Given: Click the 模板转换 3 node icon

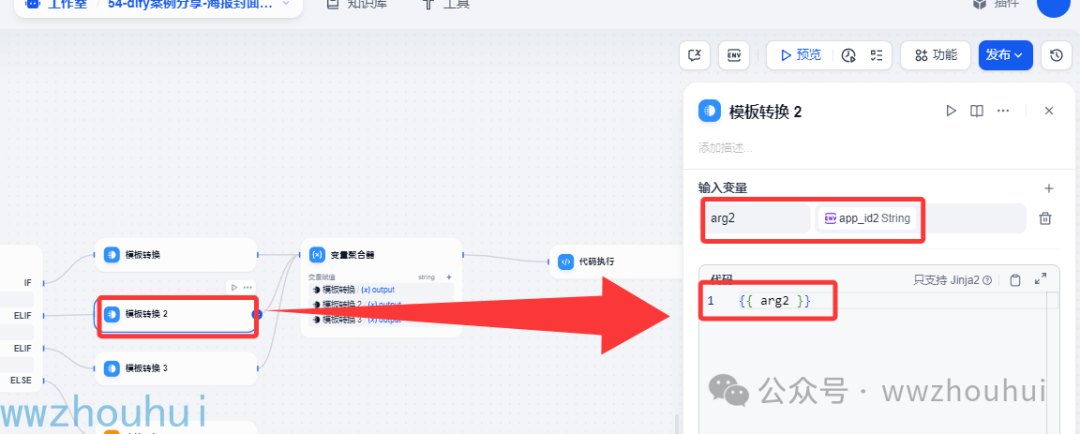Looking at the screenshot, I should pos(112,369).
